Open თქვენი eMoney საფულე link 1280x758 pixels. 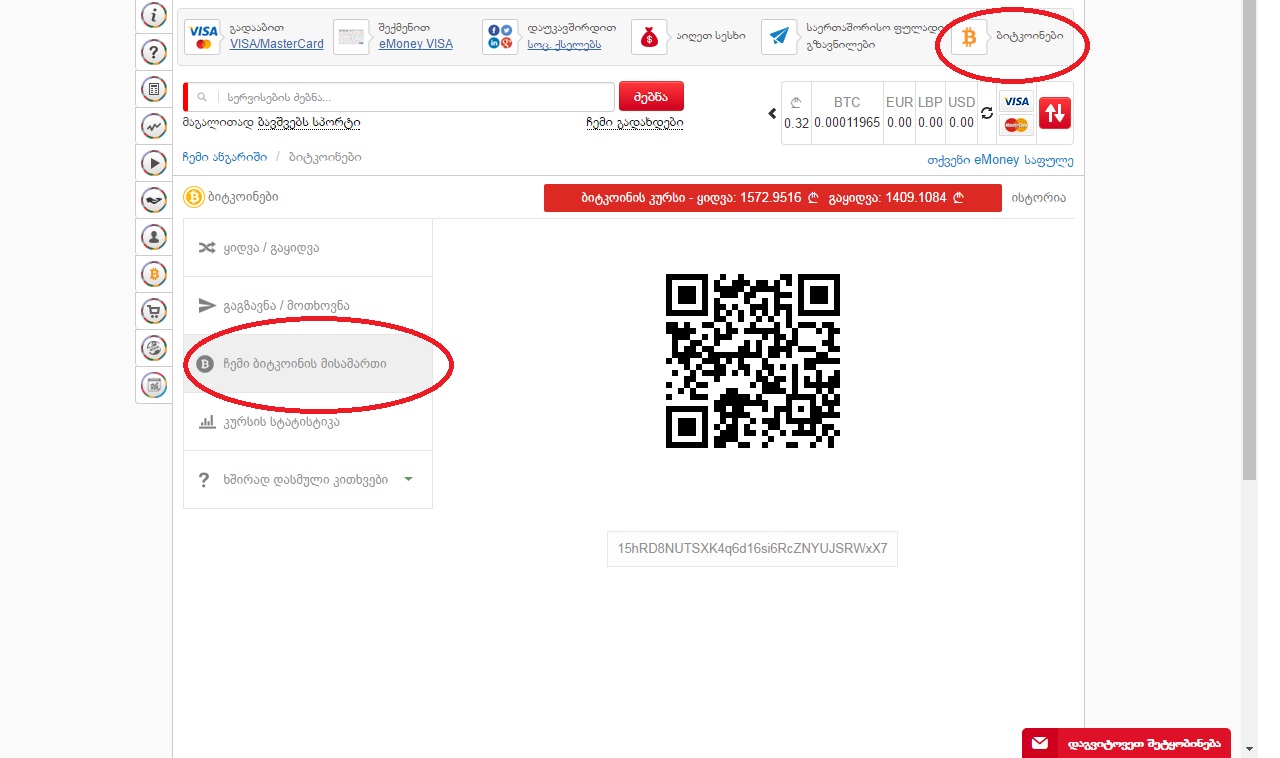pyautogui.click(x=1000, y=160)
